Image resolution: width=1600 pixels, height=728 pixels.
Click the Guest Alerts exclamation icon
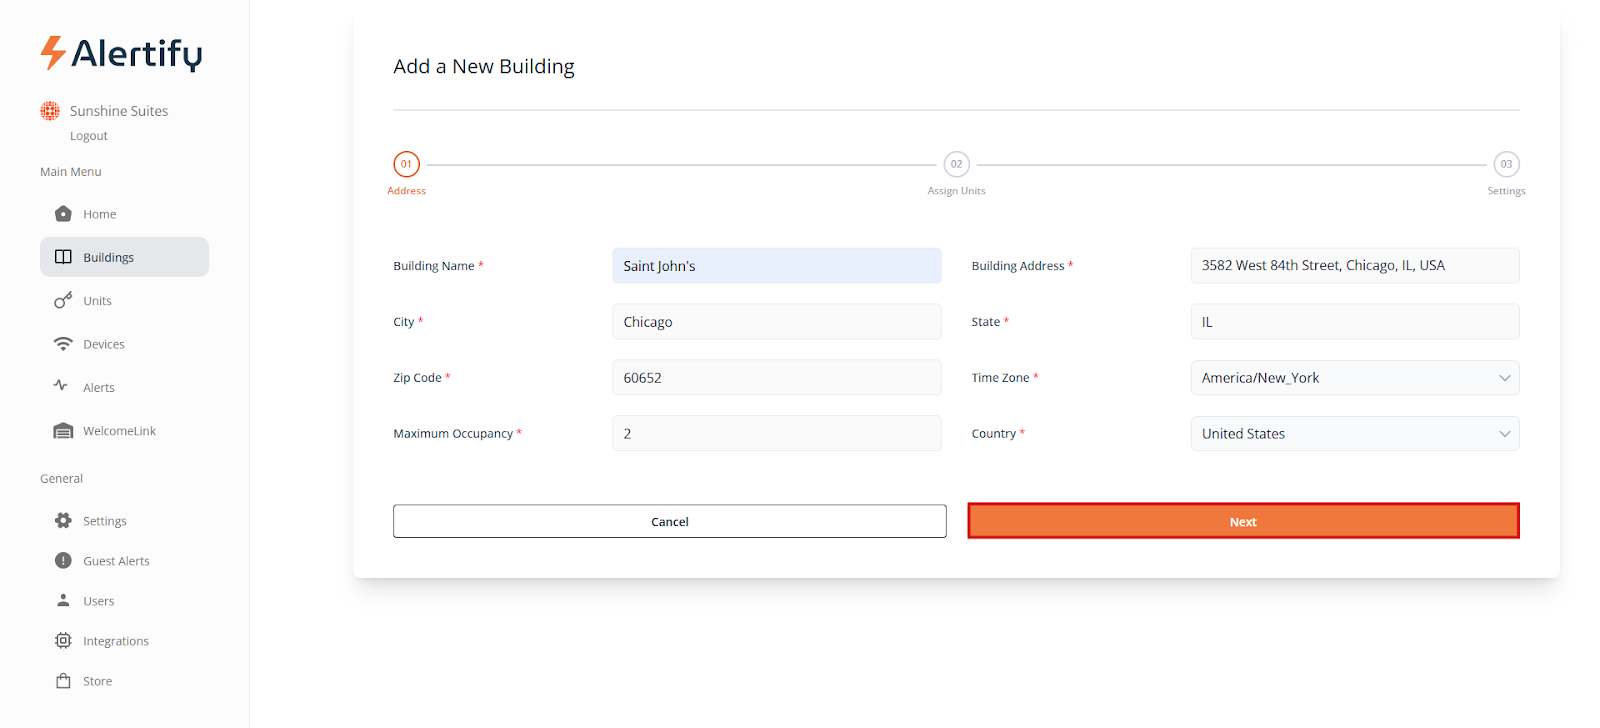(x=63, y=561)
